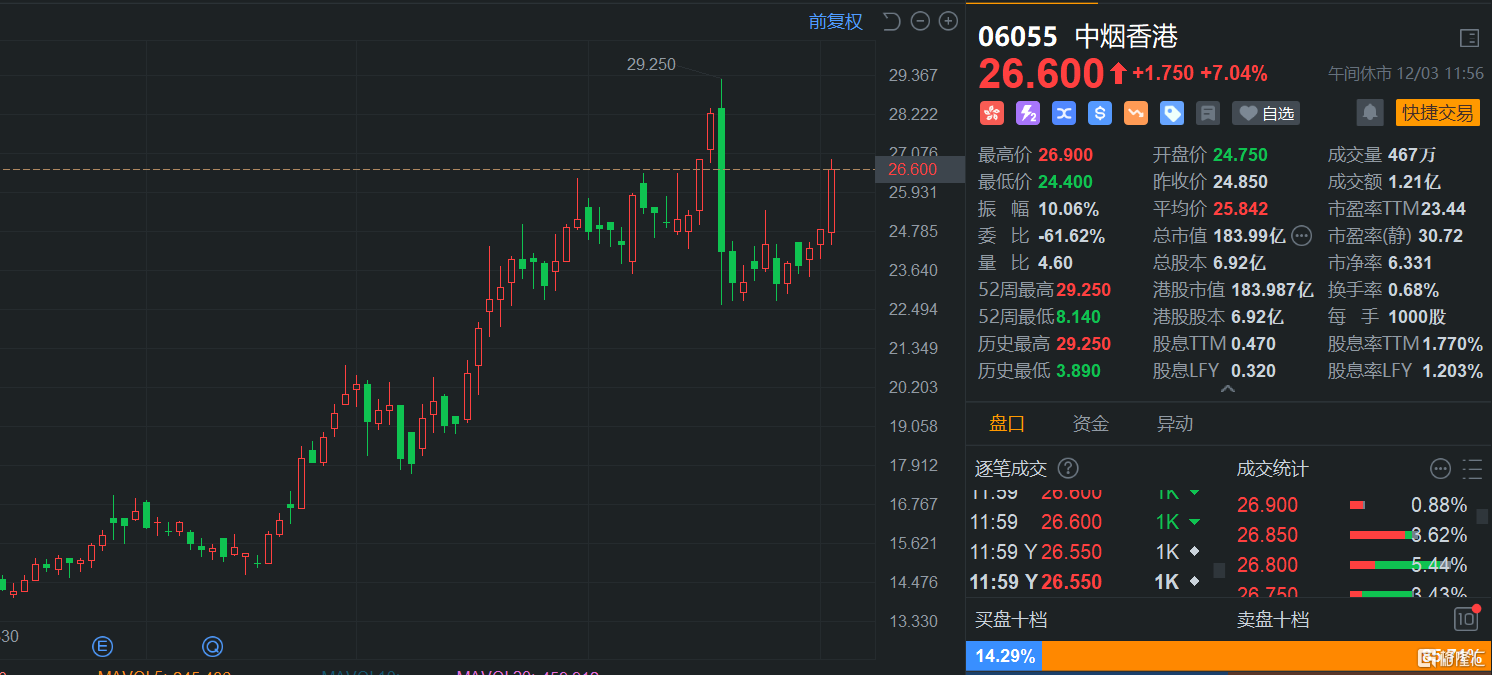Click the 14.29% buy ratio bar
This screenshot has width=1492, height=675.
pyautogui.click(x=1004, y=657)
